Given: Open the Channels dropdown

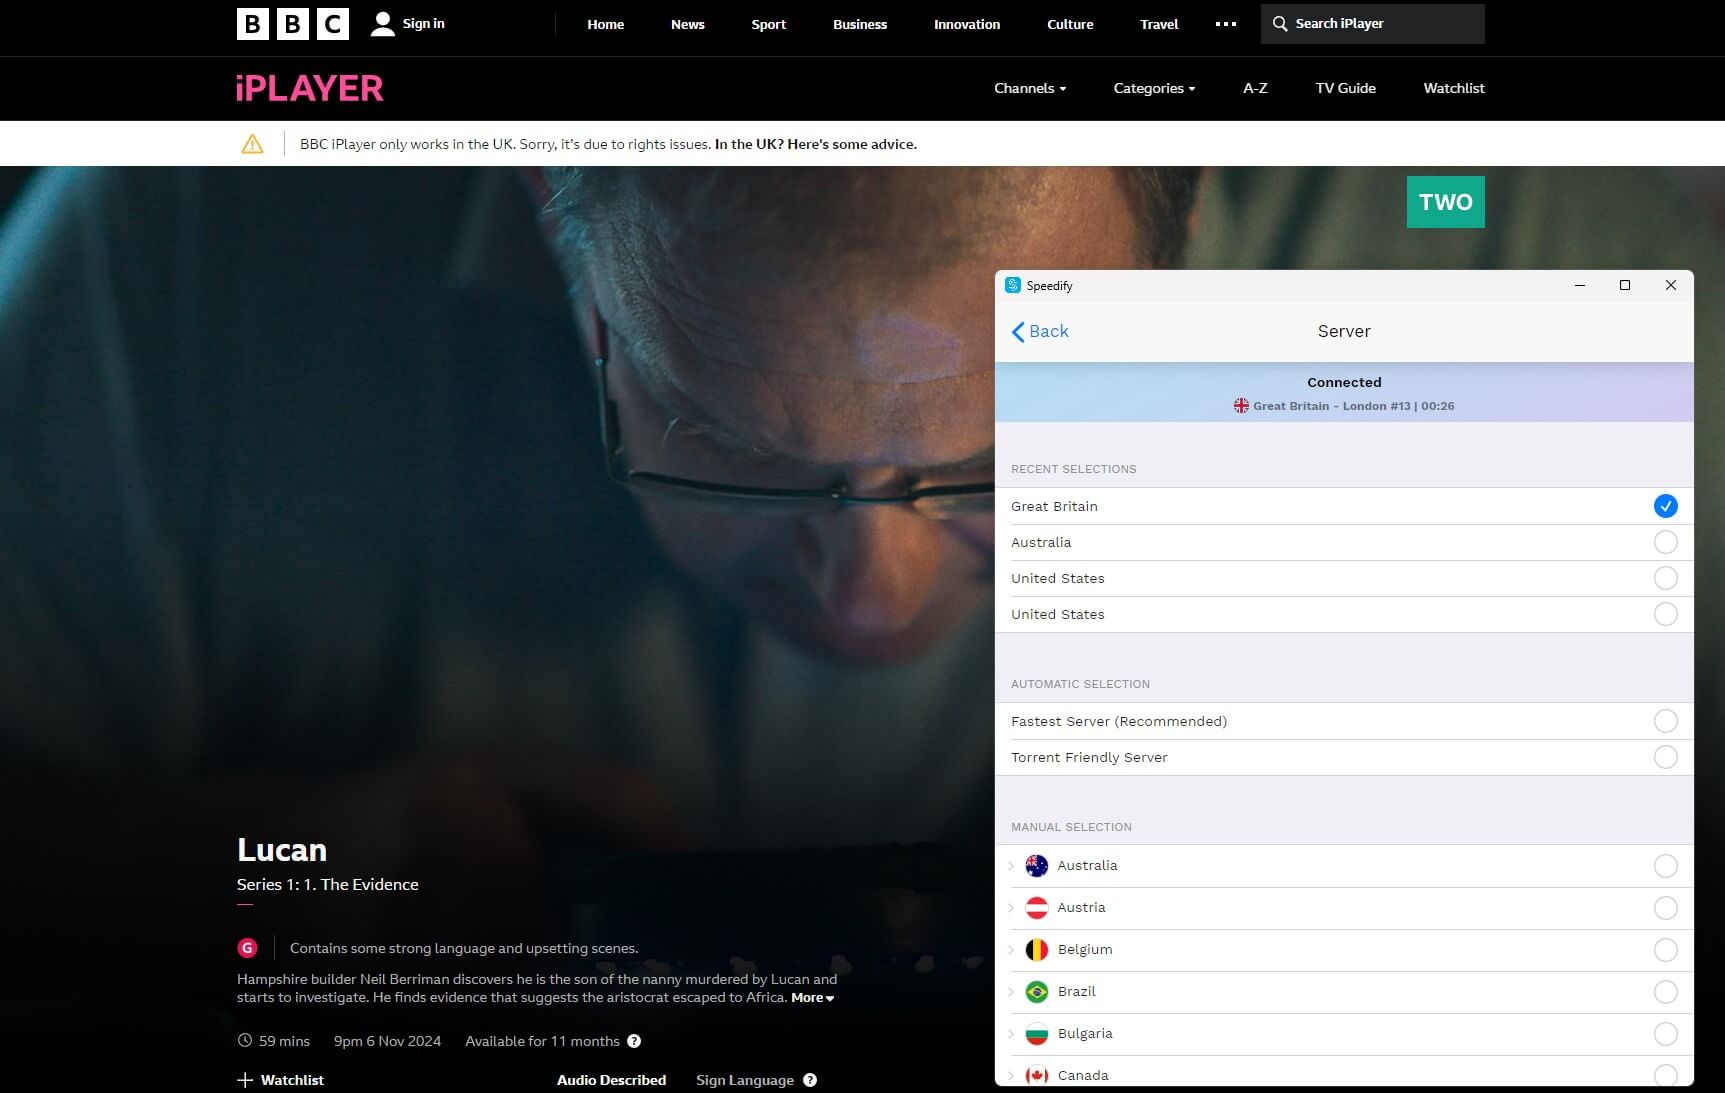Looking at the screenshot, I should 1030,88.
